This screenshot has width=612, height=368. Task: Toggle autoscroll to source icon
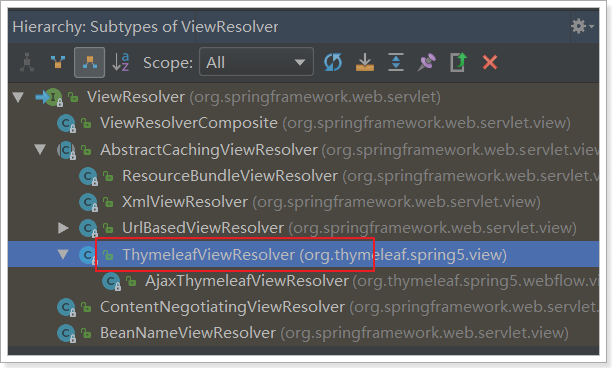point(365,62)
